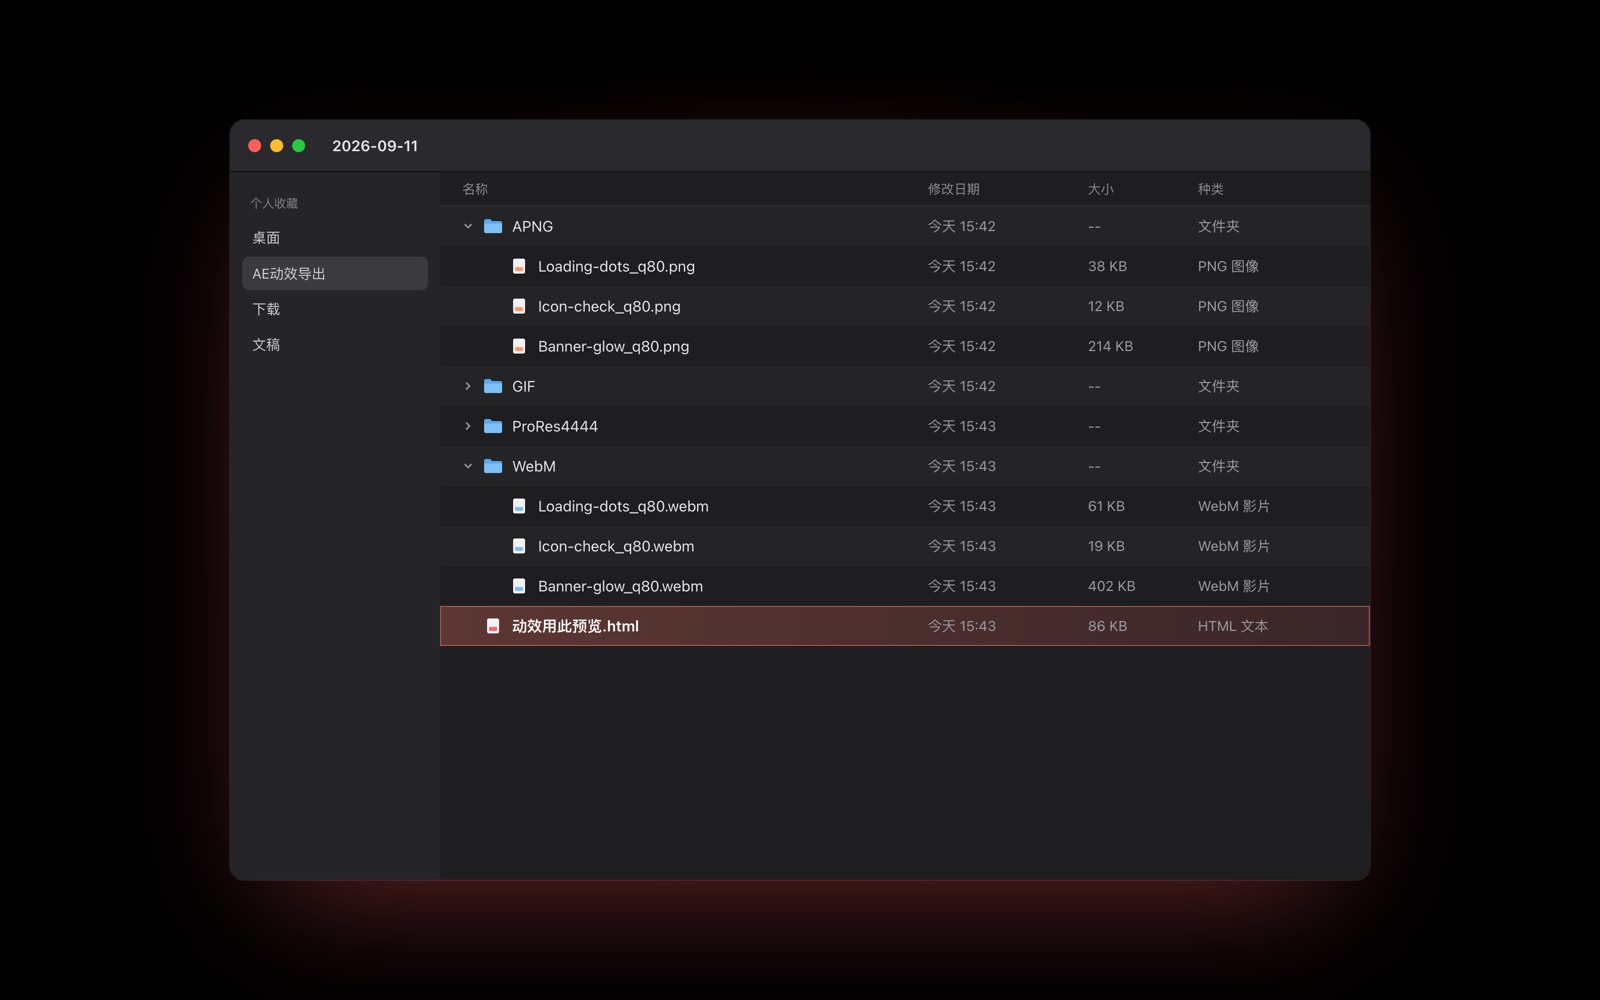
Task: Select the file name Banner-glow_q80.png
Action: [613, 346]
